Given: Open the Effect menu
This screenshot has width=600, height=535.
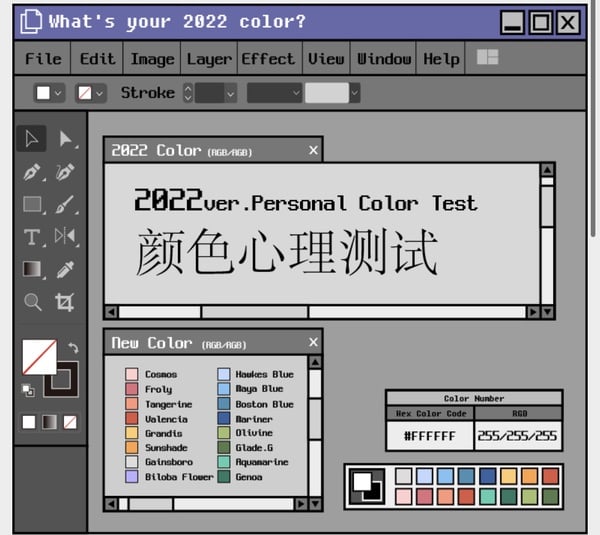Looking at the screenshot, I should click(268, 59).
